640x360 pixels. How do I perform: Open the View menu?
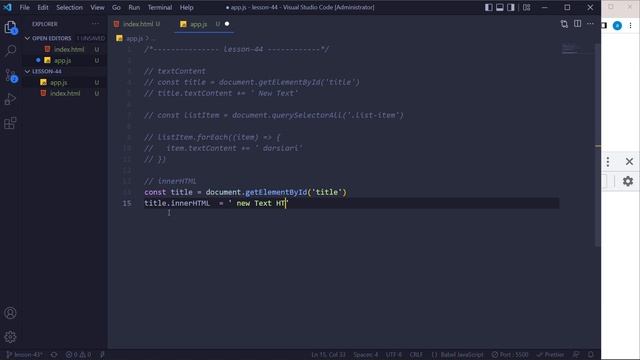click(x=97, y=7)
